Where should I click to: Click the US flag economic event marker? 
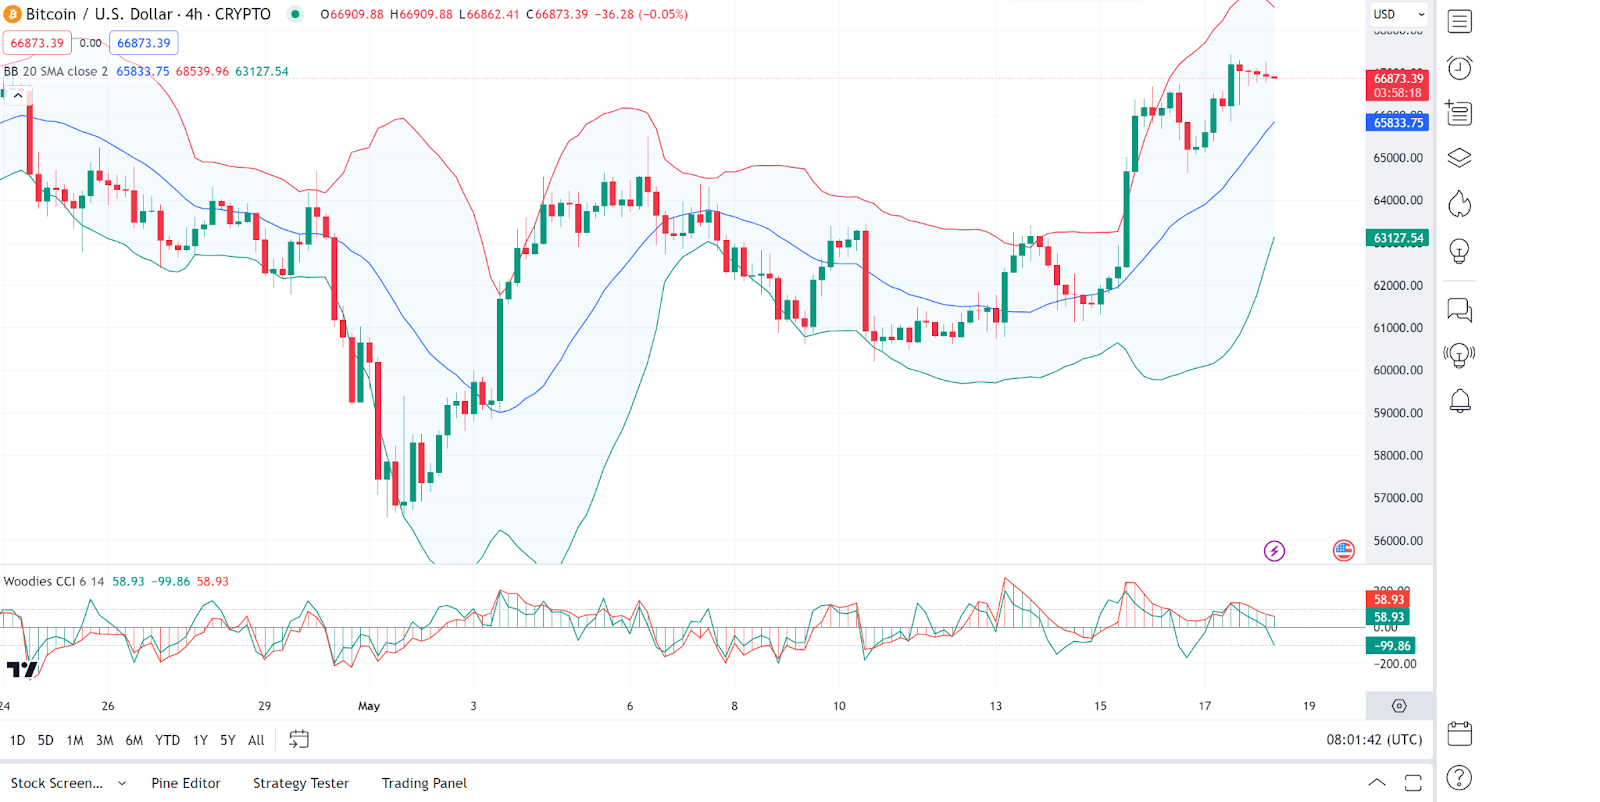1344,550
